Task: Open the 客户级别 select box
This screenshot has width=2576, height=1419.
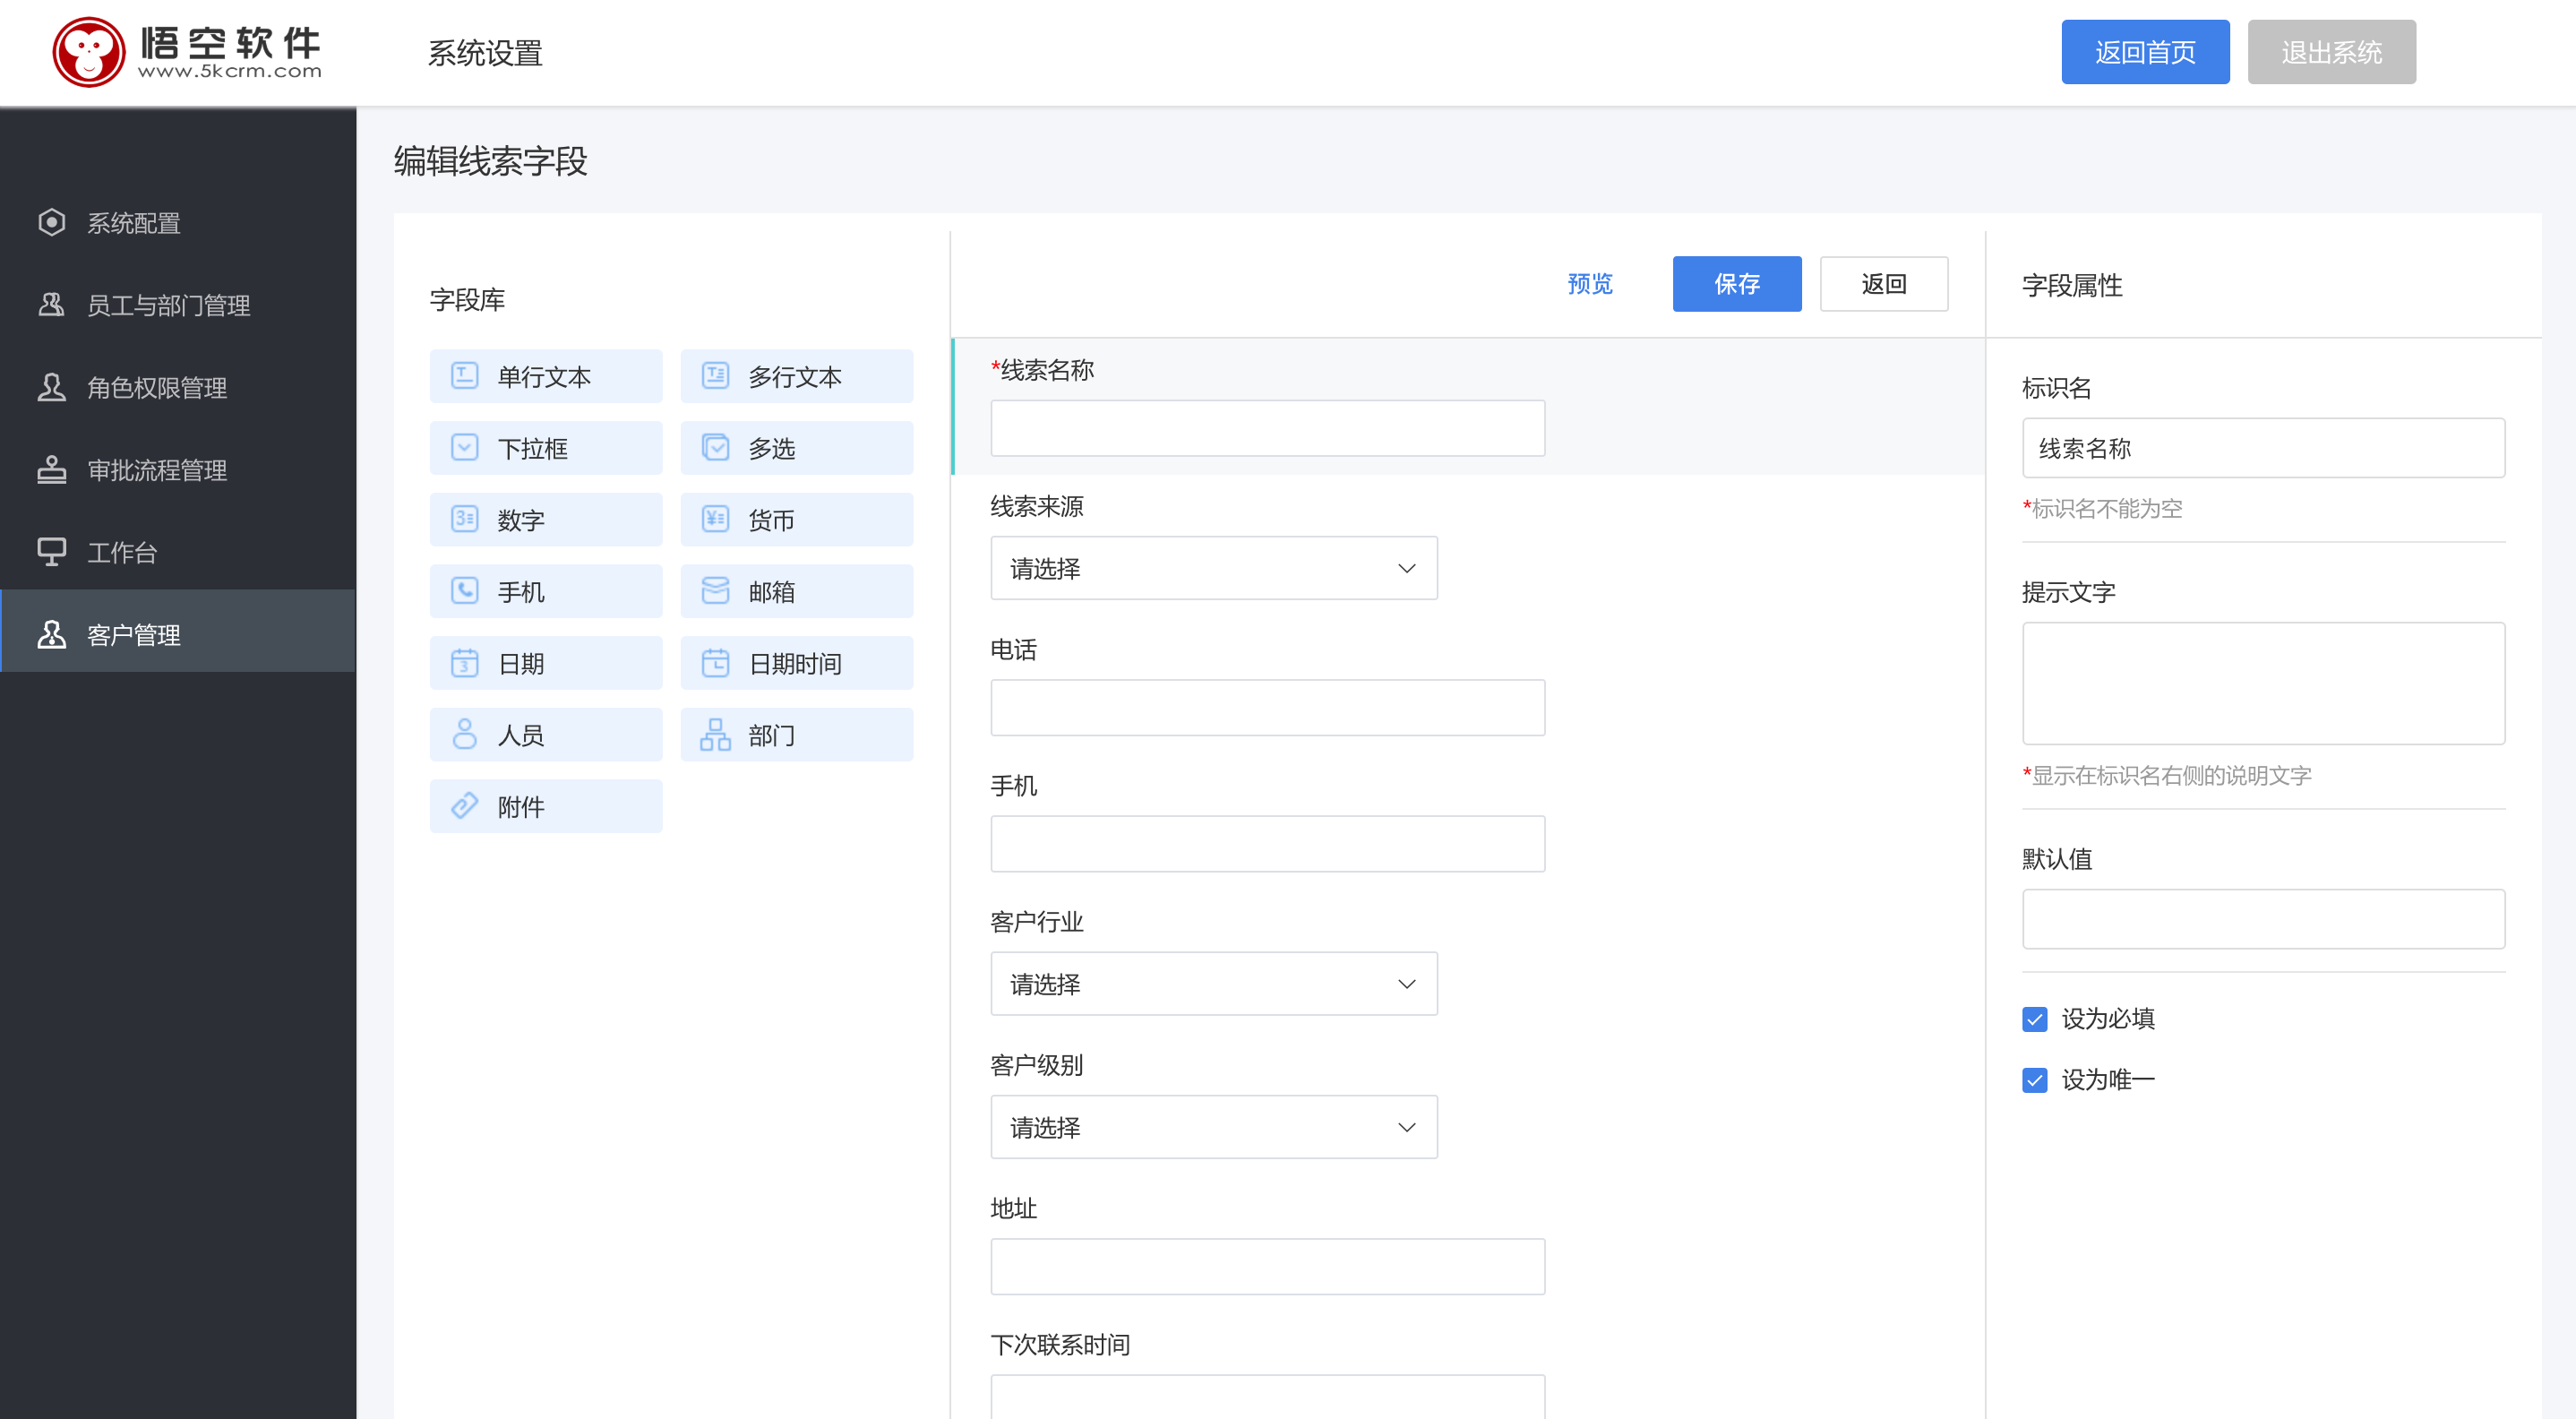Action: (1213, 1127)
